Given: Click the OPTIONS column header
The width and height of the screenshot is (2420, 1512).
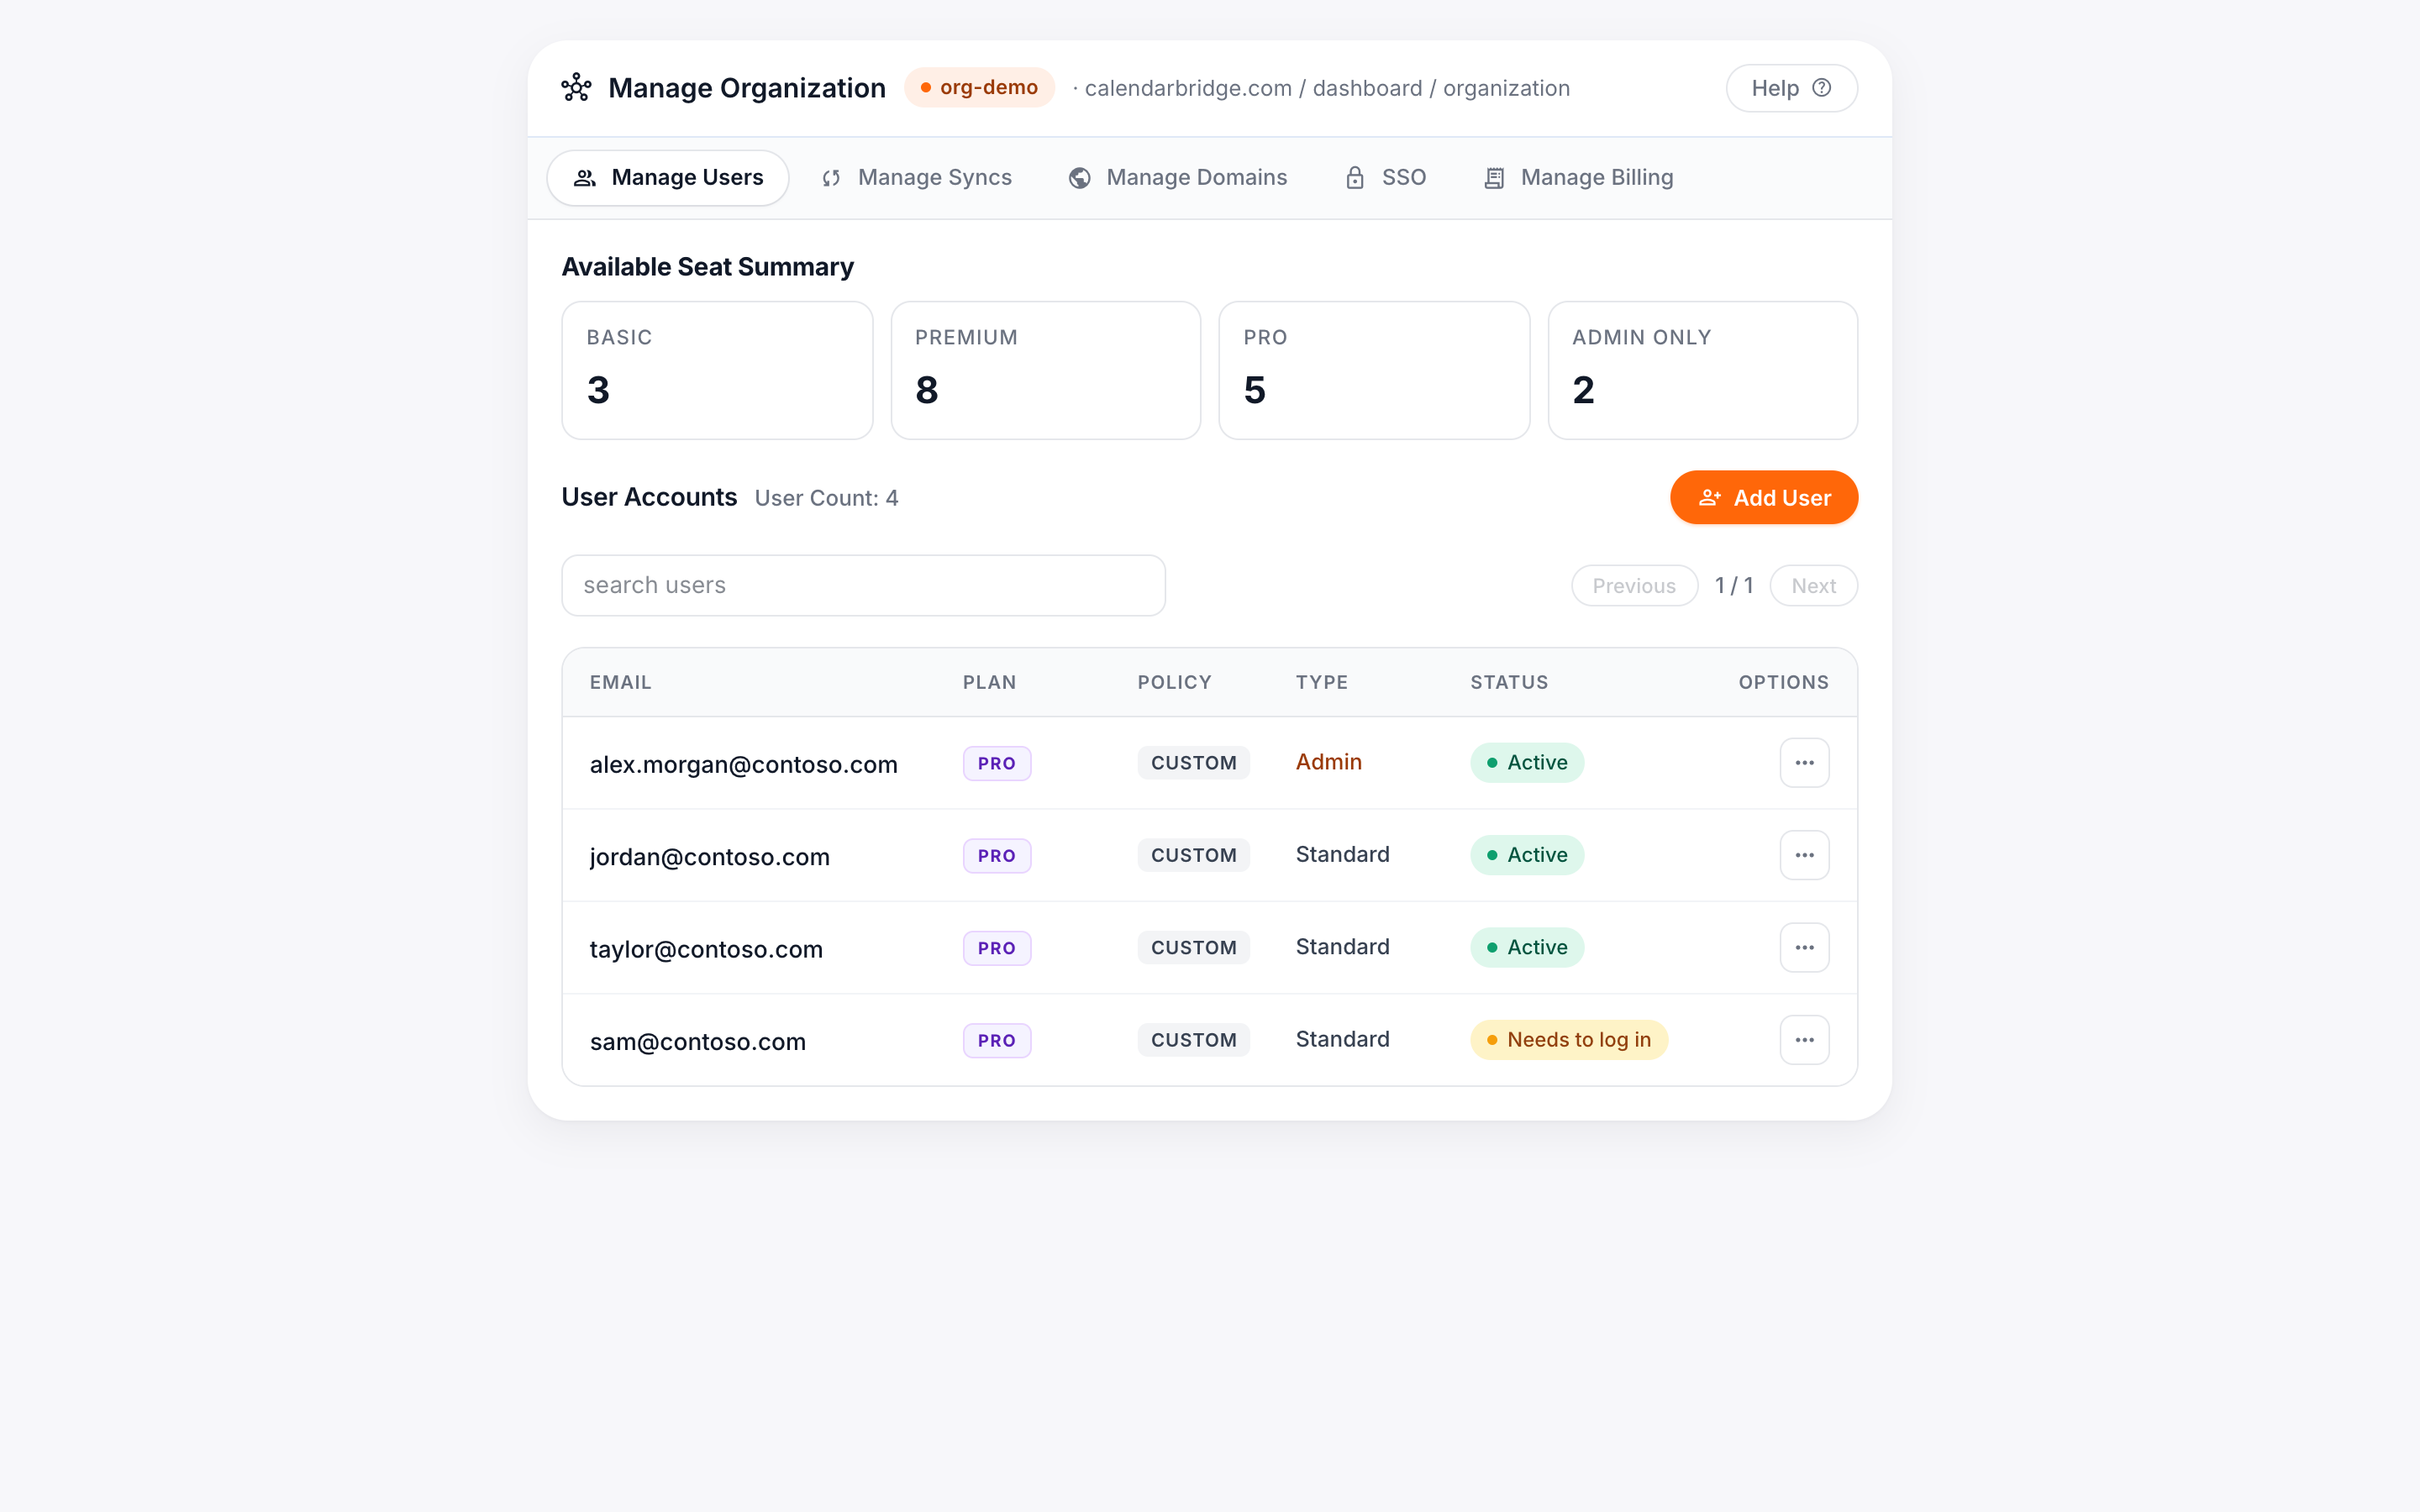Looking at the screenshot, I should (x=1783, y=683).
